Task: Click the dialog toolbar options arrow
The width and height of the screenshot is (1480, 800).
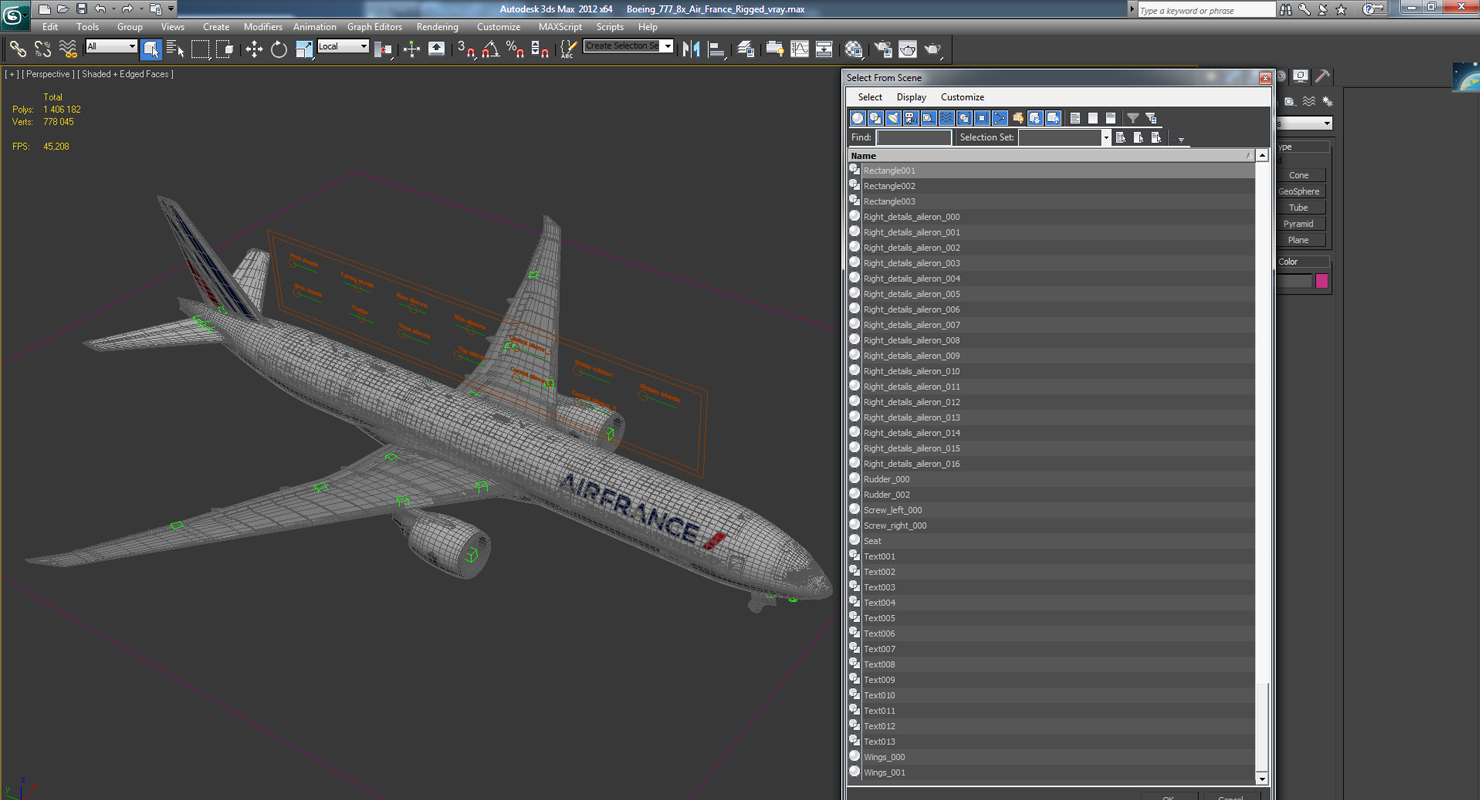Action: point(1181,139)
